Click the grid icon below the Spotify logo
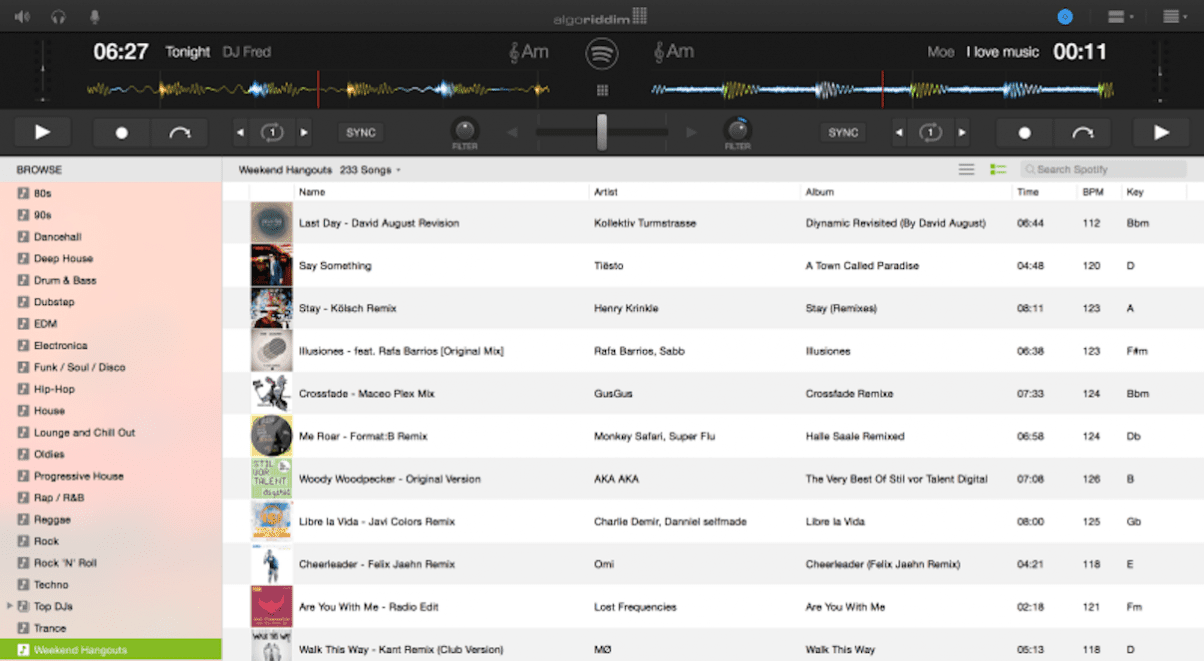Image resolution: width=1204 pixels, height=661 pixels. [x=602, y=90]
